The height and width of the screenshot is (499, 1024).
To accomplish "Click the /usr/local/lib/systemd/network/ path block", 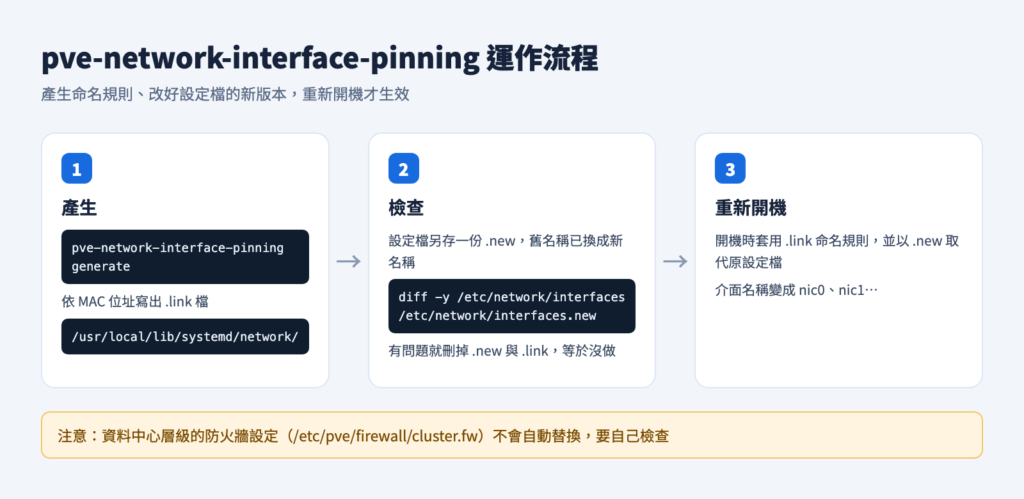I will click(x=185, y=336).
